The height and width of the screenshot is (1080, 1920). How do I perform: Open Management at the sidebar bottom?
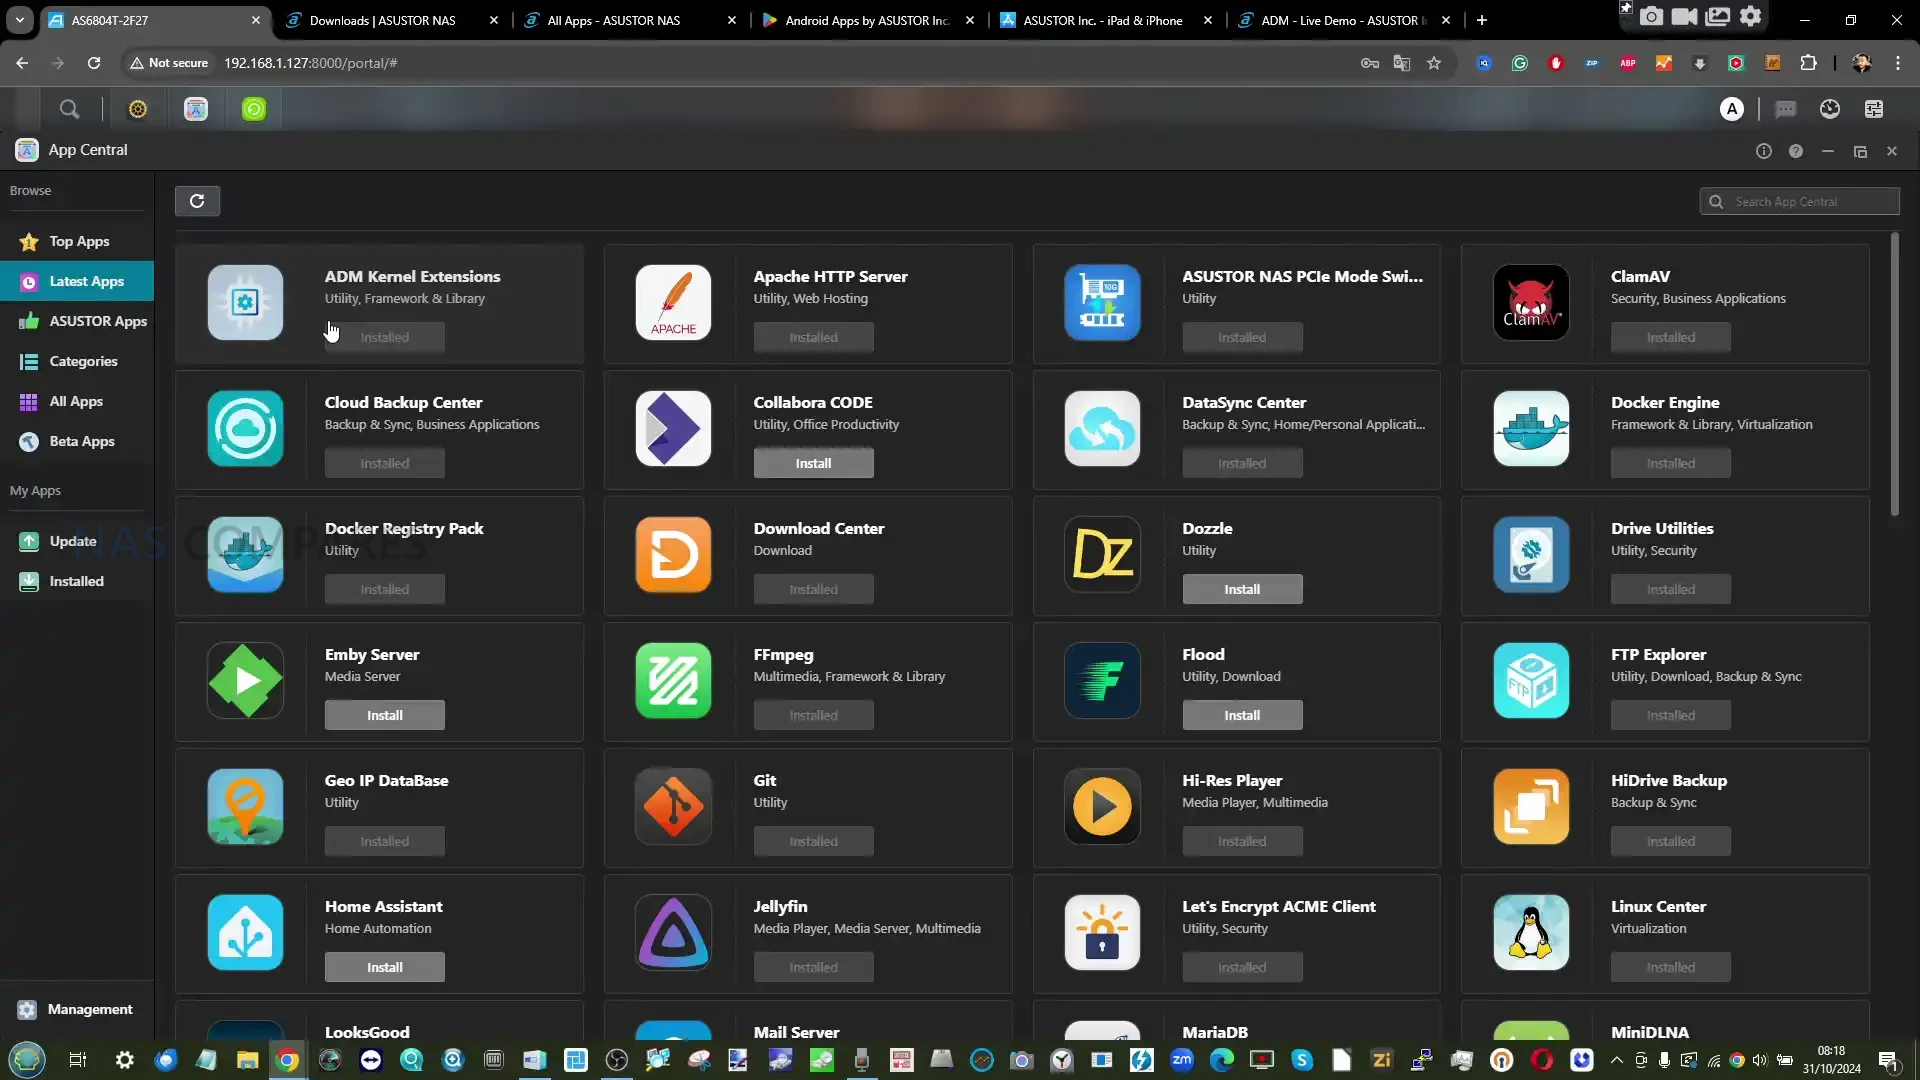pos(89,1009)
